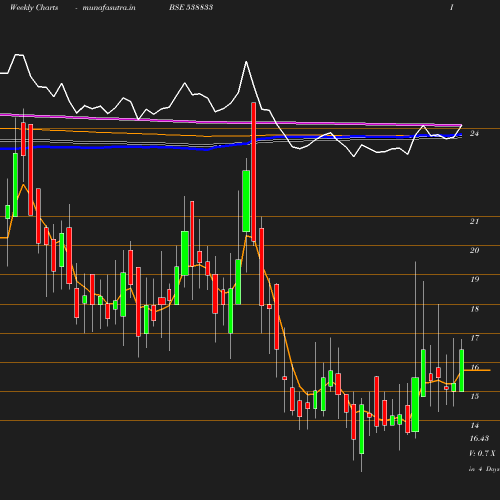Click price axis label 15
This screenshot has height=500, width=500.
click(474, 396)
